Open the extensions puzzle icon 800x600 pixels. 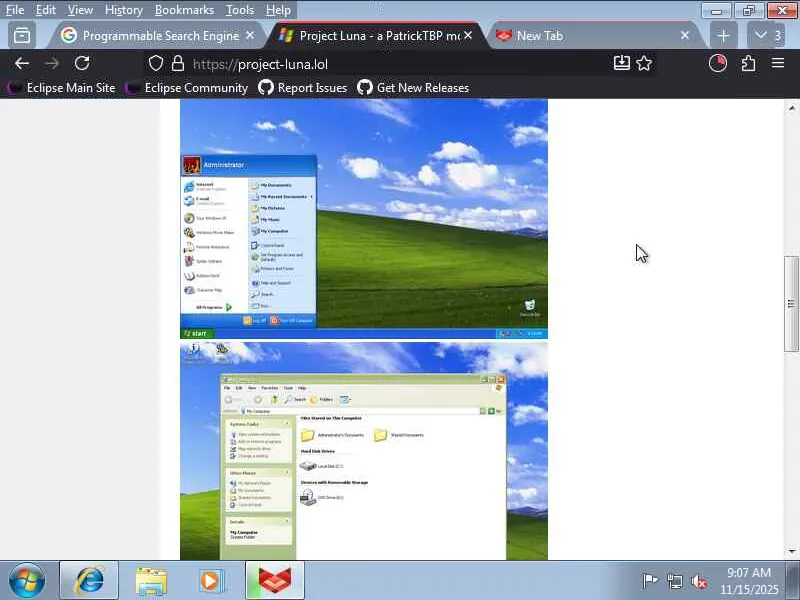coord(748,63)
